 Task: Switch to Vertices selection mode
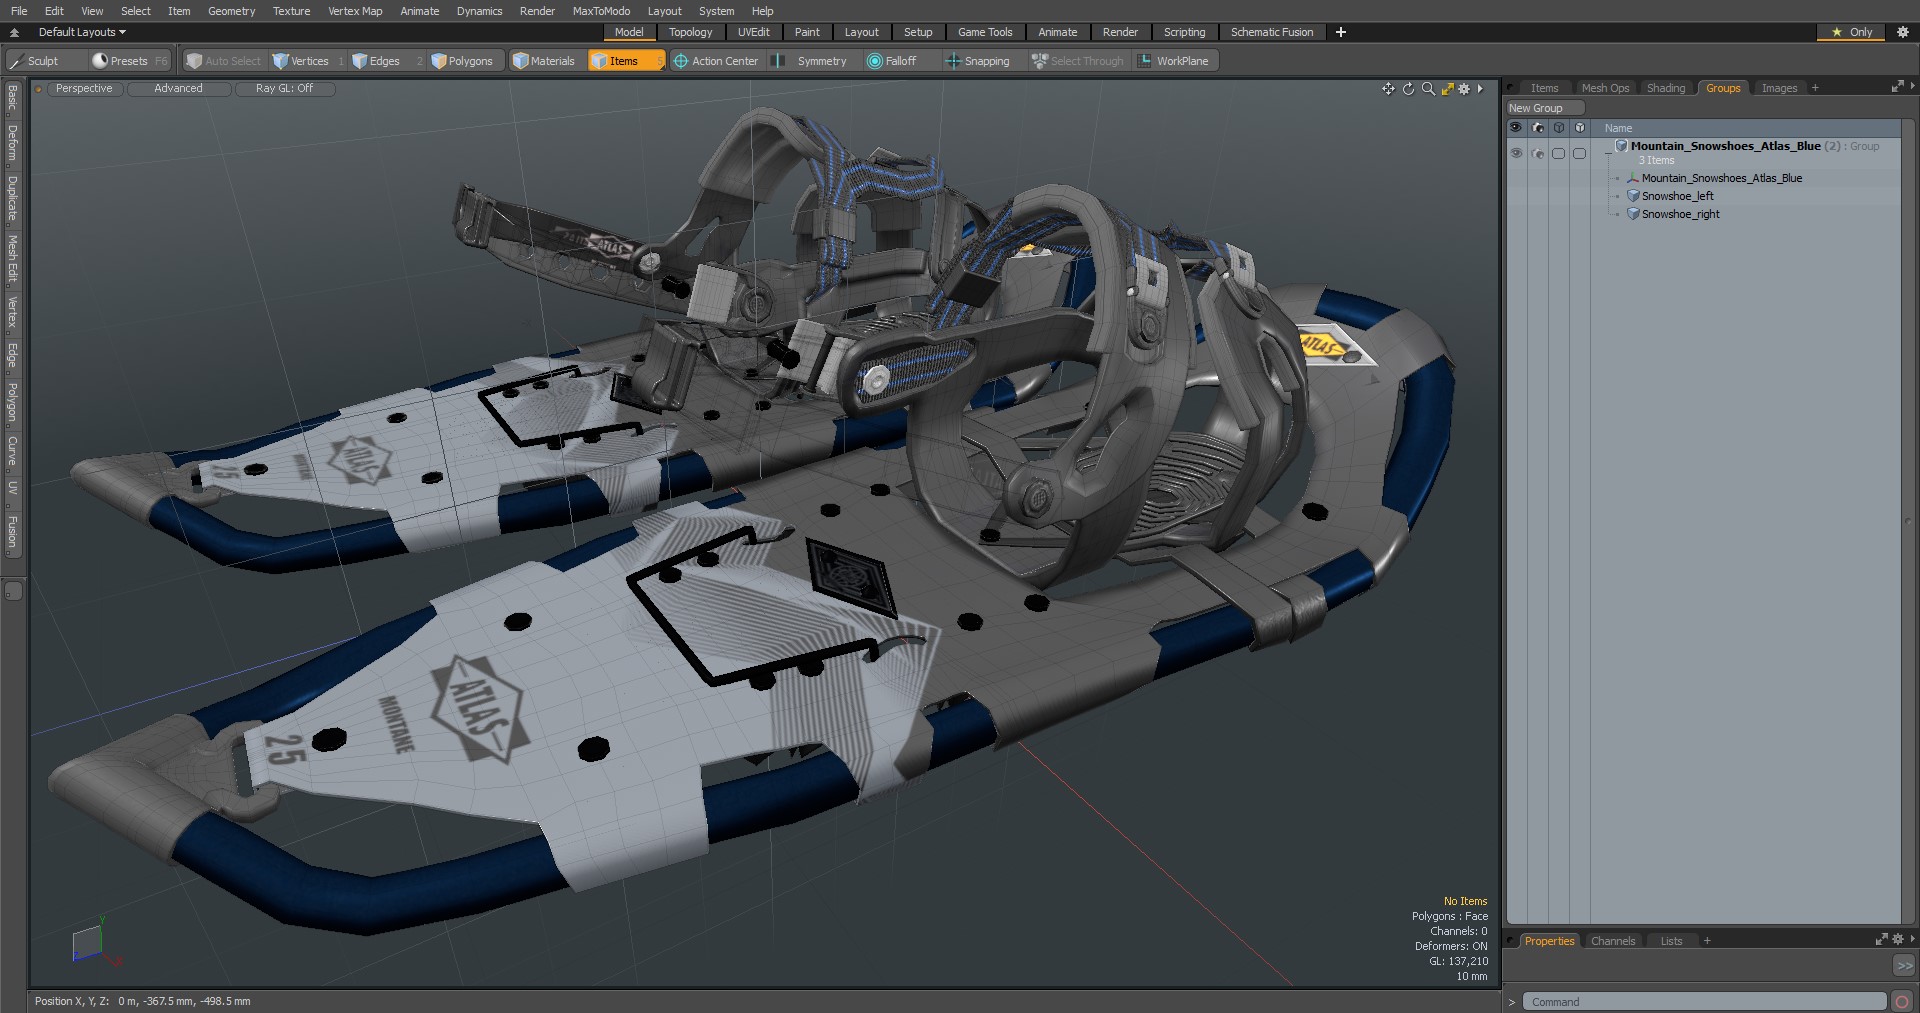[308, 61]
